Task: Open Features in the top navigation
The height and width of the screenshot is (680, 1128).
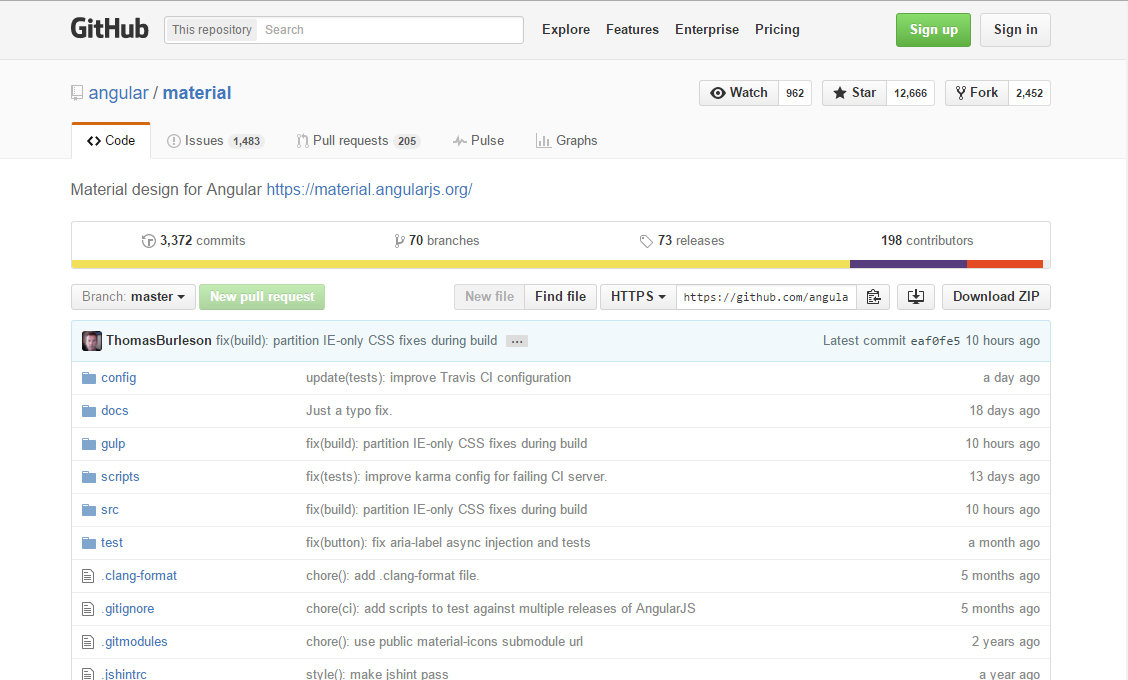Action: [632, 30]
